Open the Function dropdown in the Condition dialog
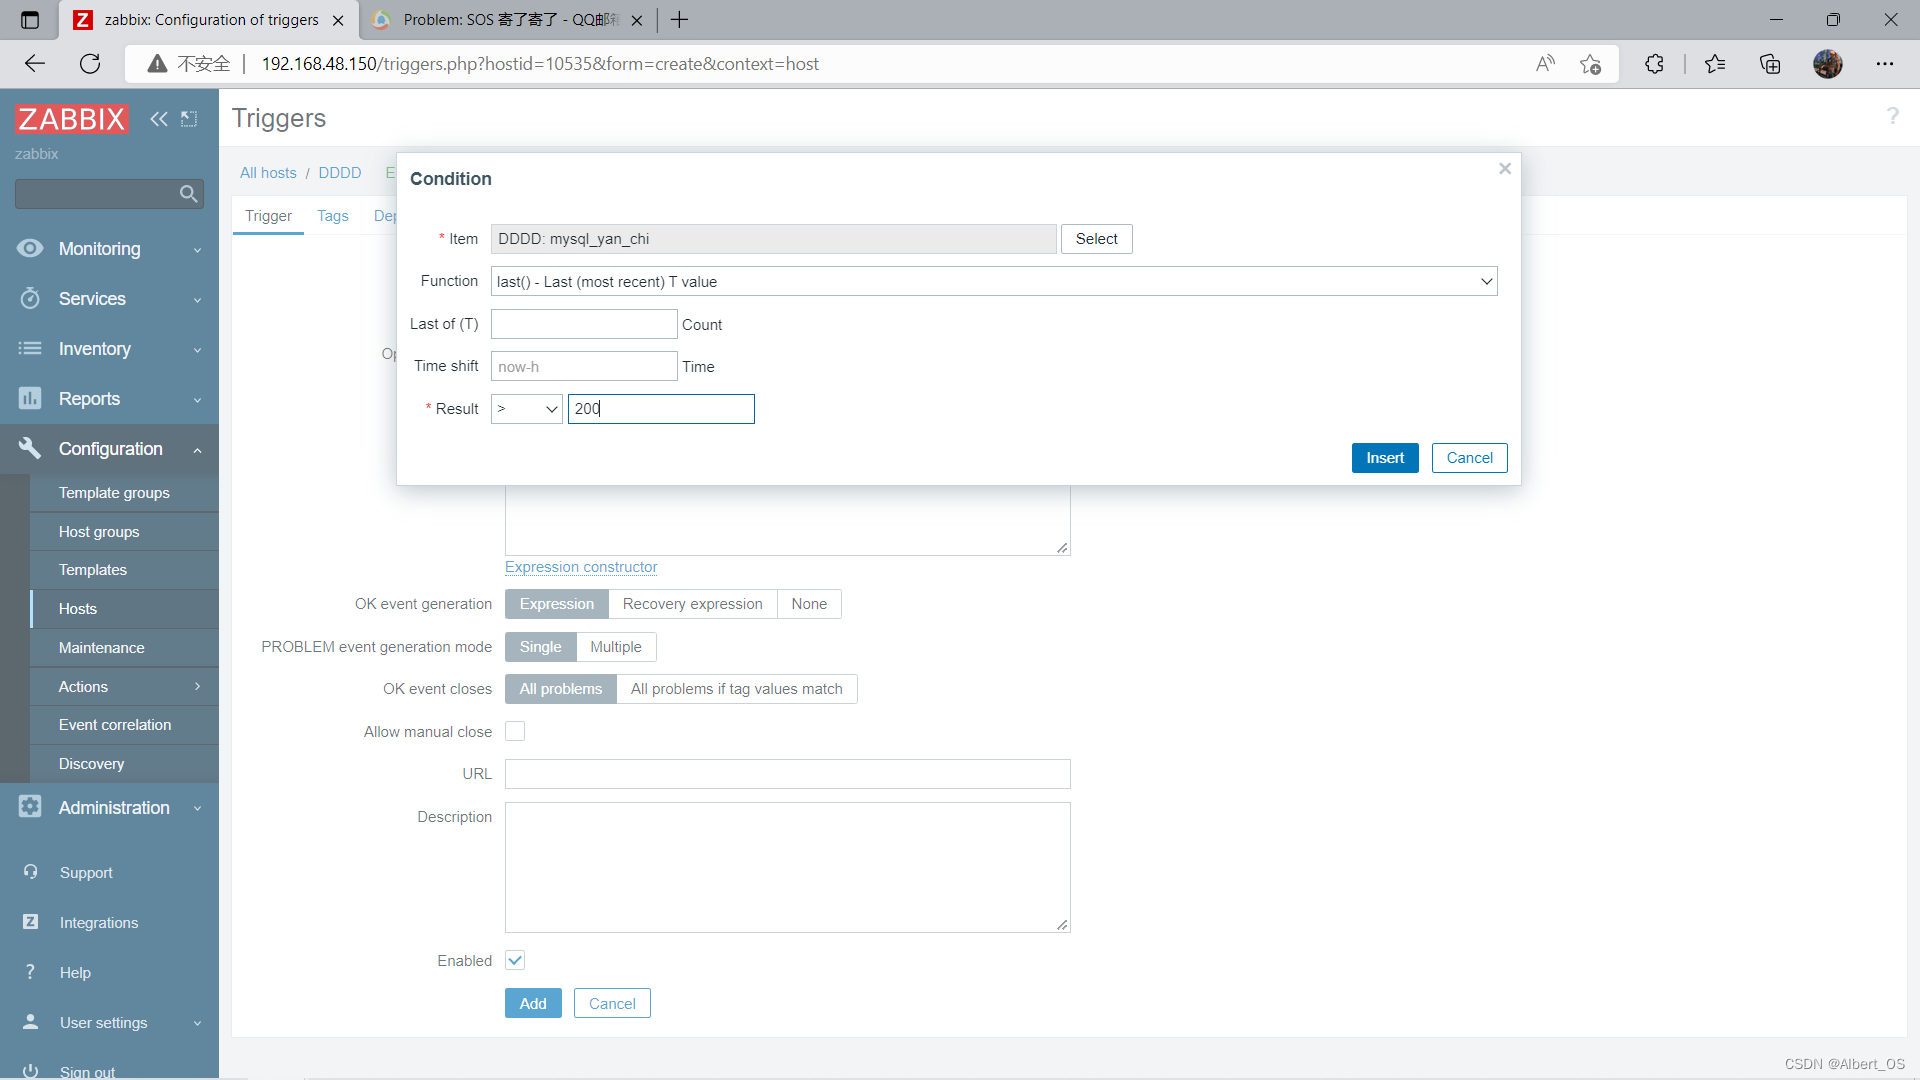 point(994,281)
